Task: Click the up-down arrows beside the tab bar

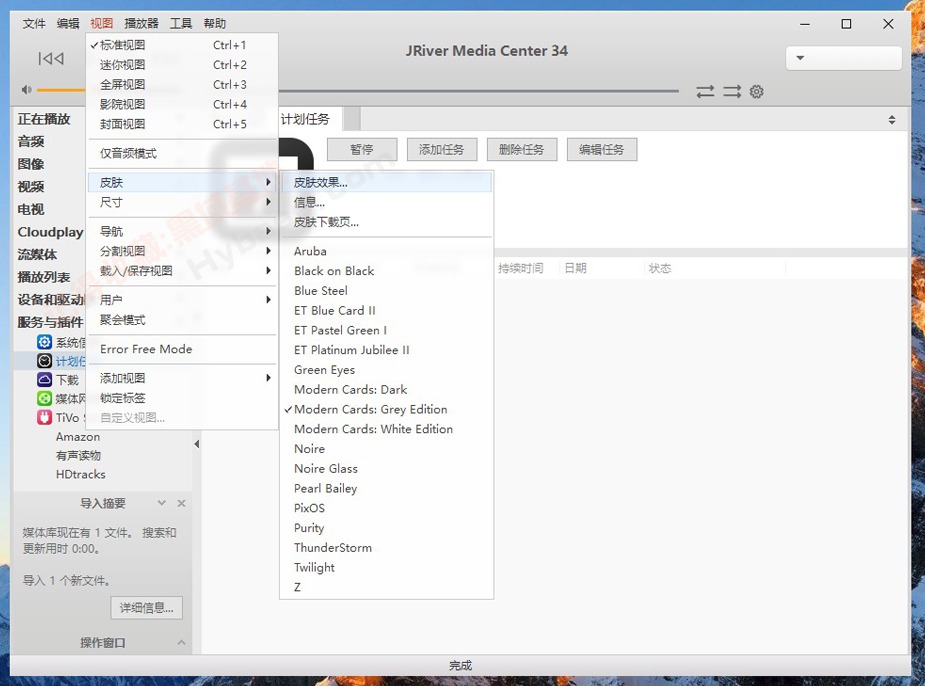Action: click(891, 120)
